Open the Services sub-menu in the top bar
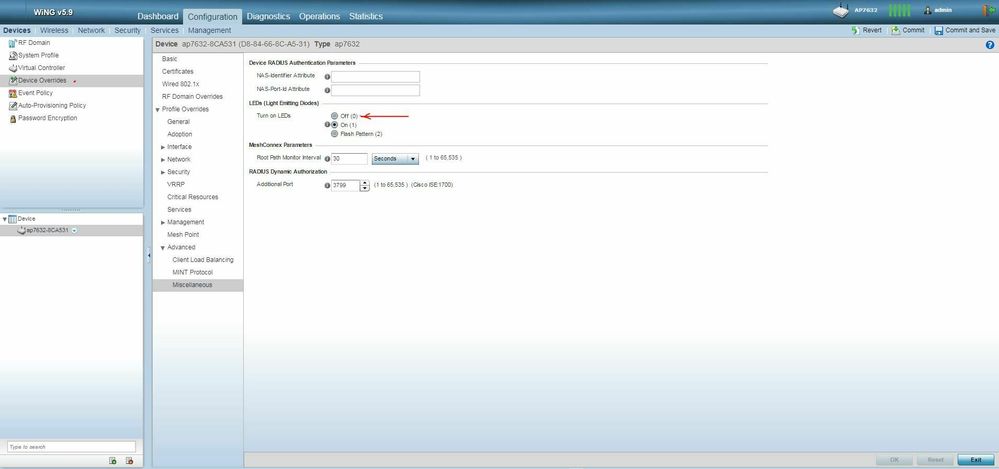The image size is (999, 469). (164, 30)
